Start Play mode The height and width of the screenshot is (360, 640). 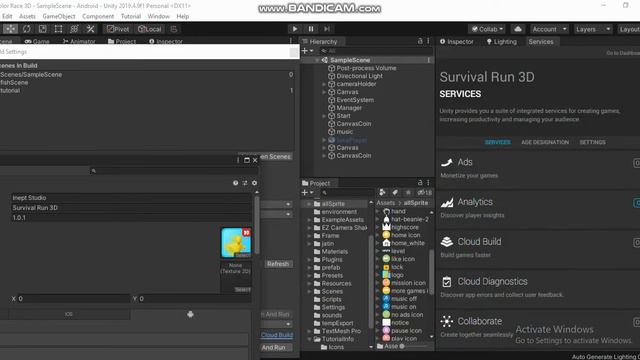pyautogui.click(x=295, y=29)
